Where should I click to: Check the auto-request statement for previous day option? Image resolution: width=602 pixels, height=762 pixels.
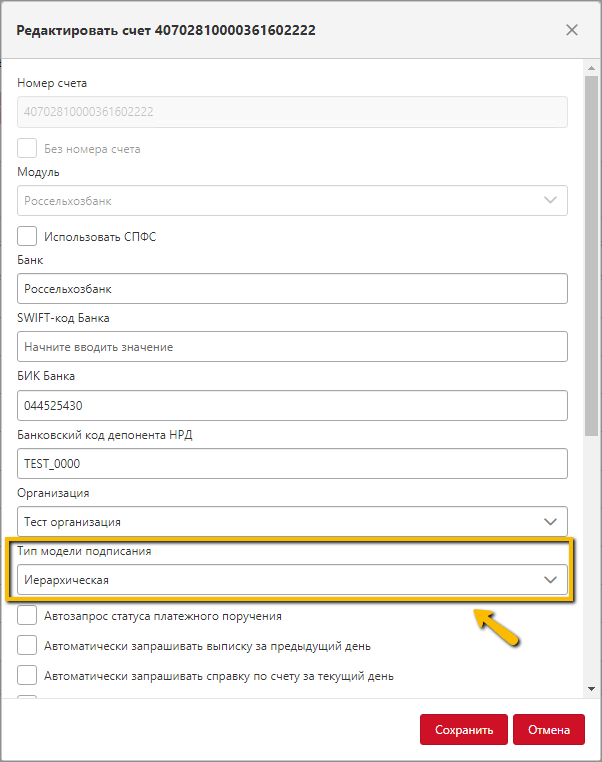coord(27,646)
